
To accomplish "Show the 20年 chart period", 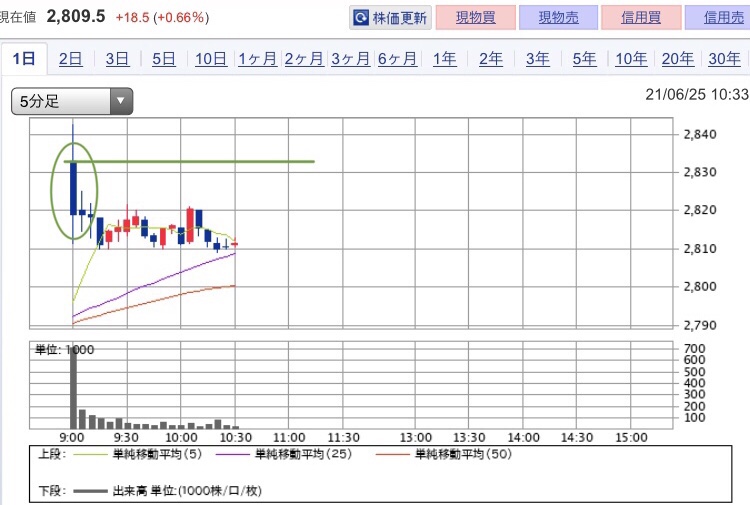I will (678, 59).
